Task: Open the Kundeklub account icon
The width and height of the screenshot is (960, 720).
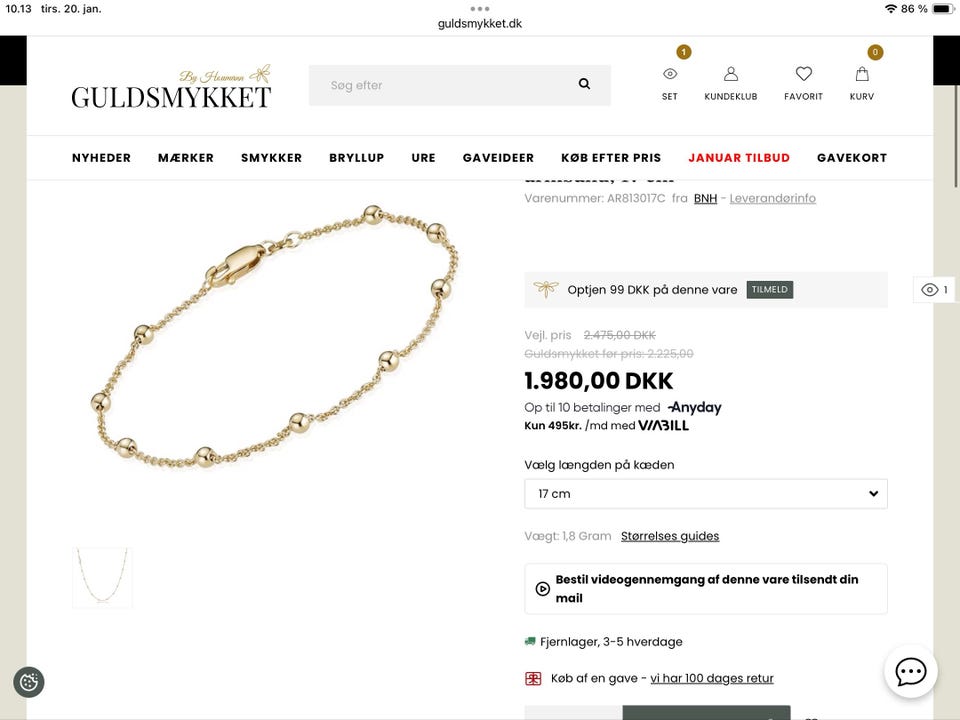Action: 730,74
